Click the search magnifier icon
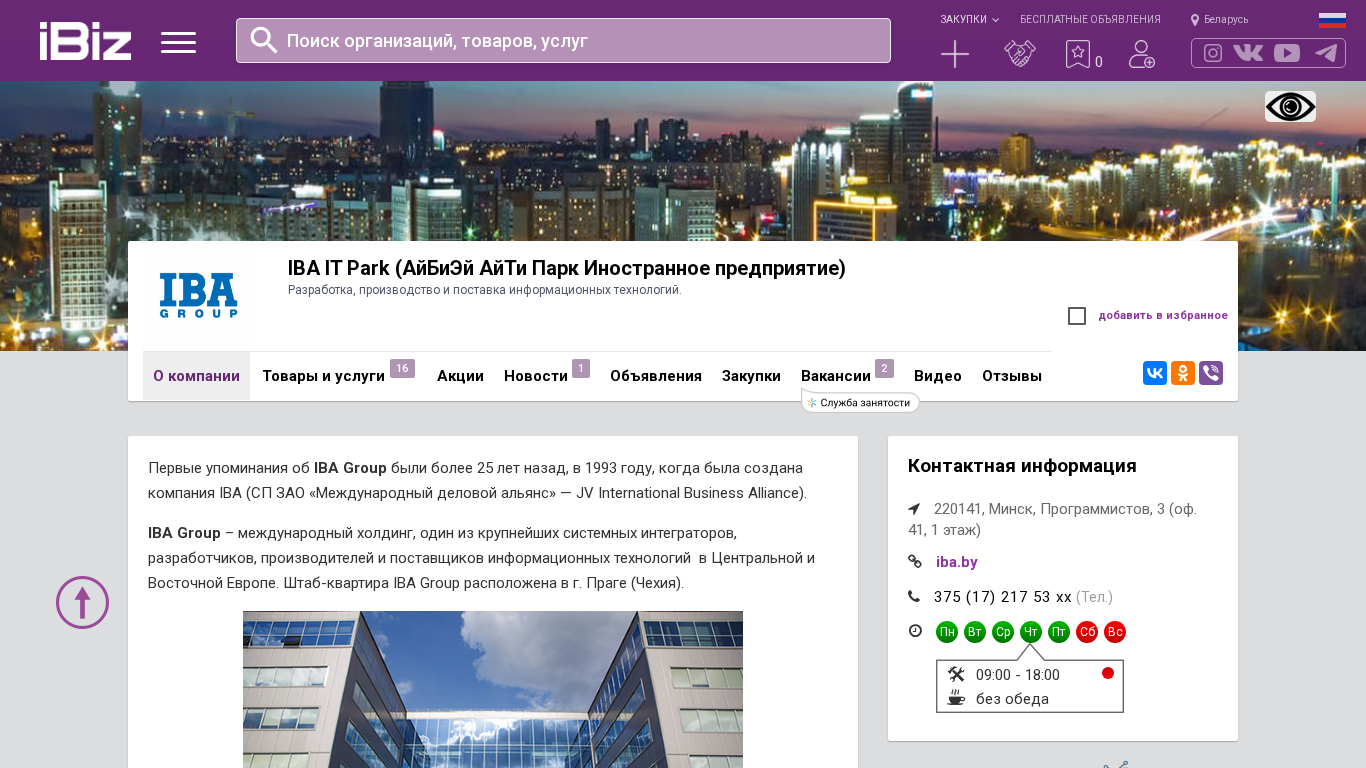The height and width of the screenshot is (768, 1366). tap(264, 40)
